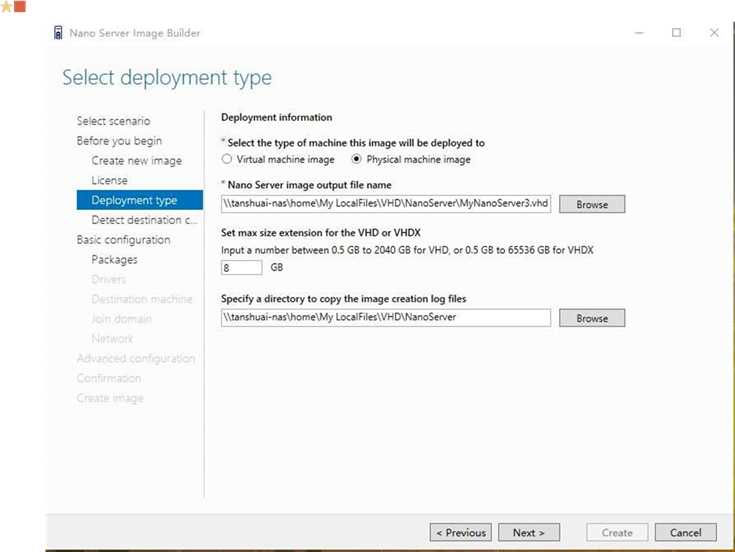
Task: Open the Before you begin step
Action: [119, 141]
